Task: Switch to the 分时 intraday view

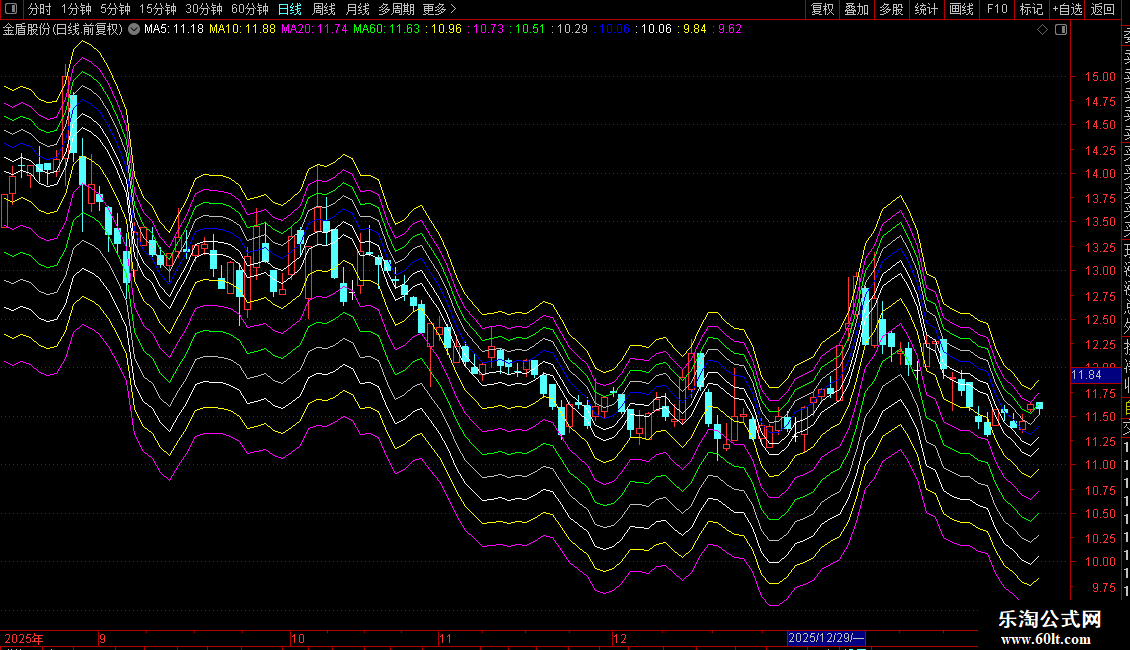Action: [x=40, y=9]
